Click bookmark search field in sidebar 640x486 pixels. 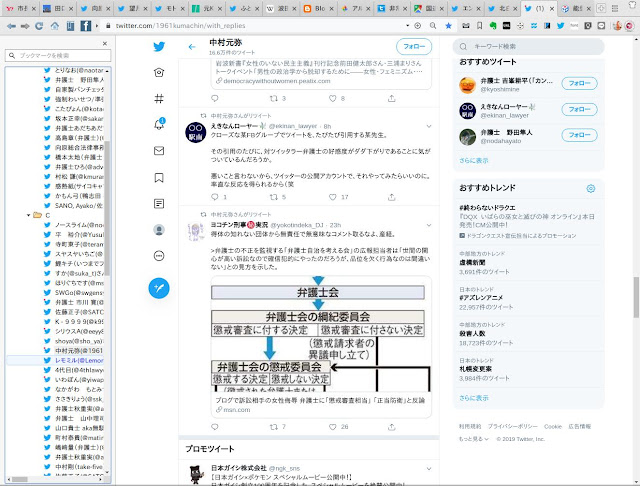tap(58, 55)
